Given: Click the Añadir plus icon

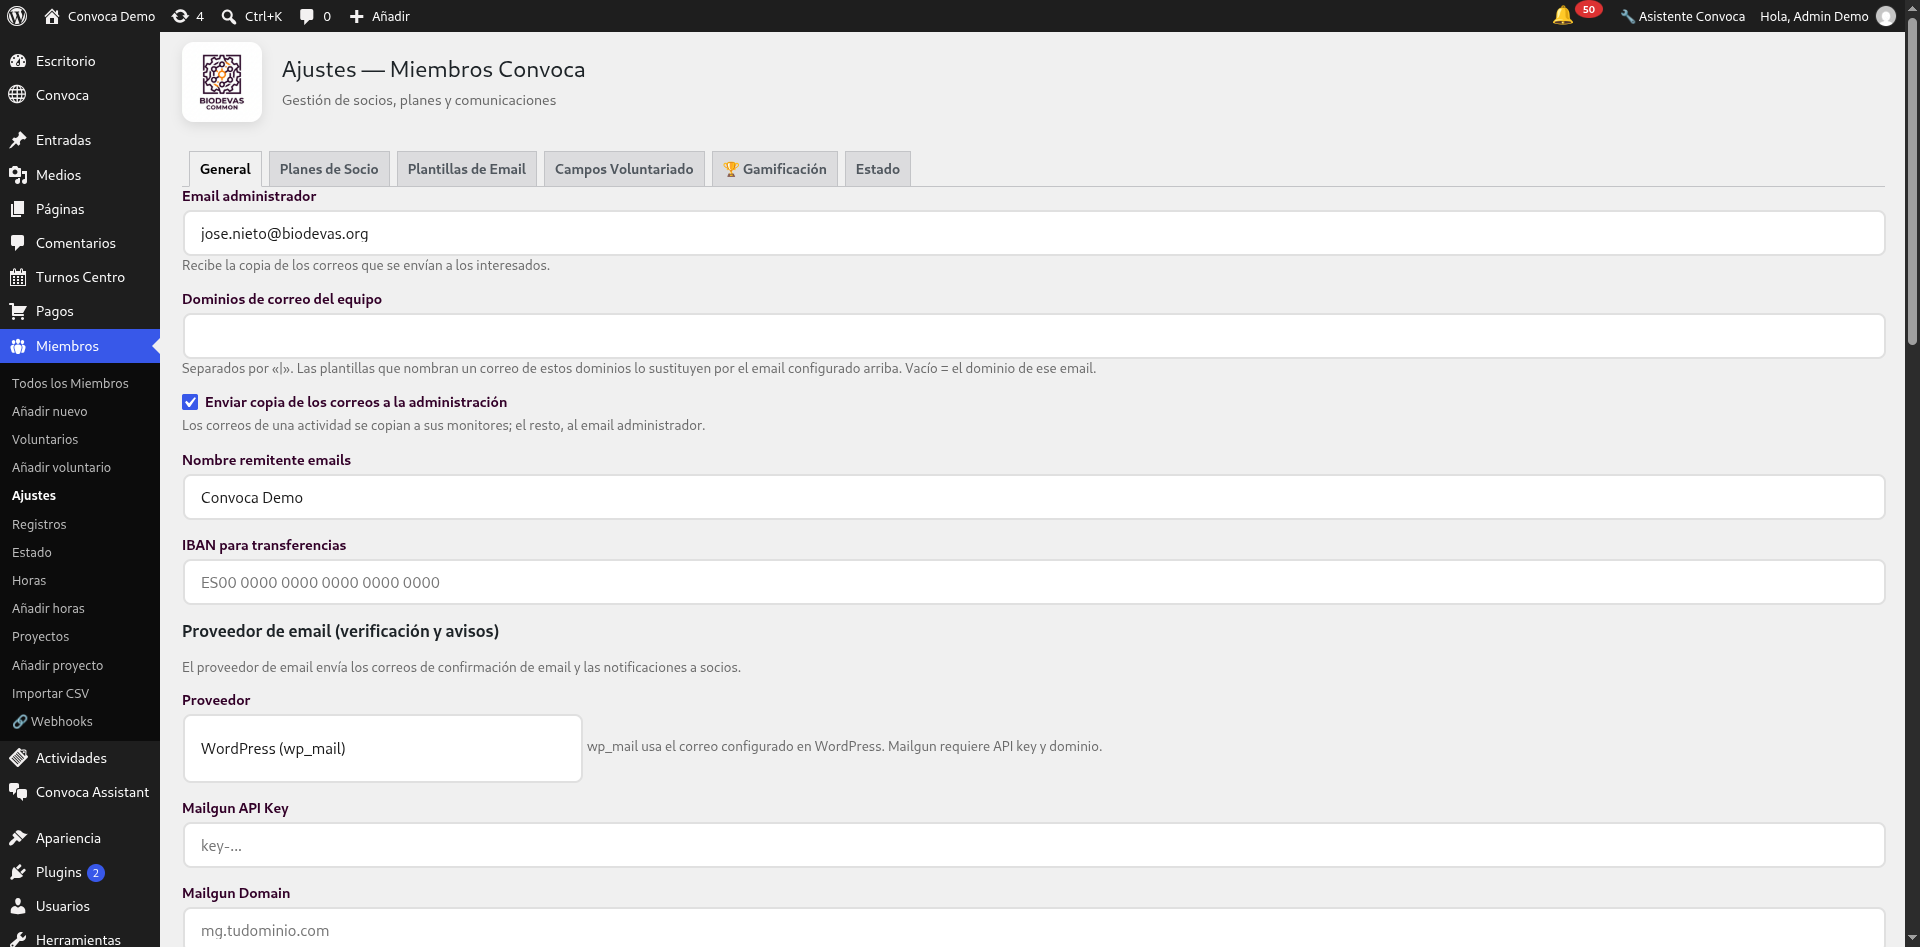Looking at the screenshot, I should point(356,16).
